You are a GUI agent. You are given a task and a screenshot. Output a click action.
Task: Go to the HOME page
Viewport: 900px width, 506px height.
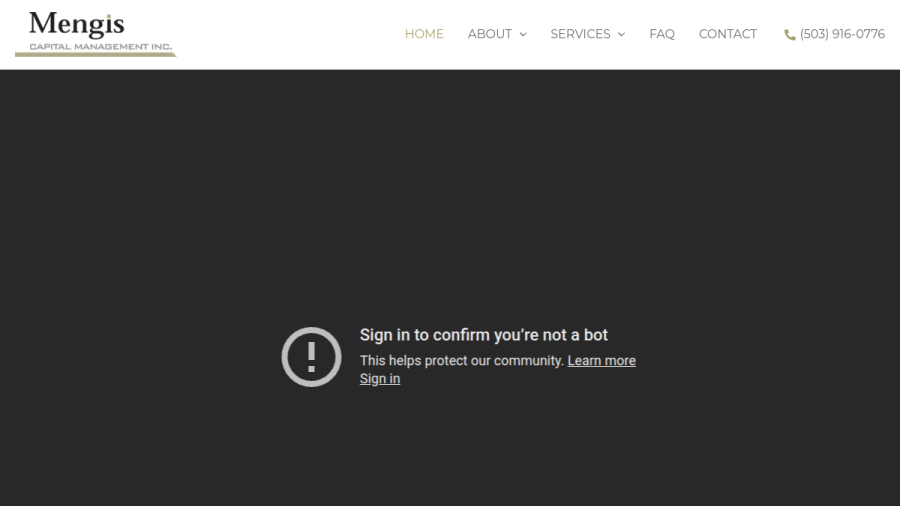point(424,34)
